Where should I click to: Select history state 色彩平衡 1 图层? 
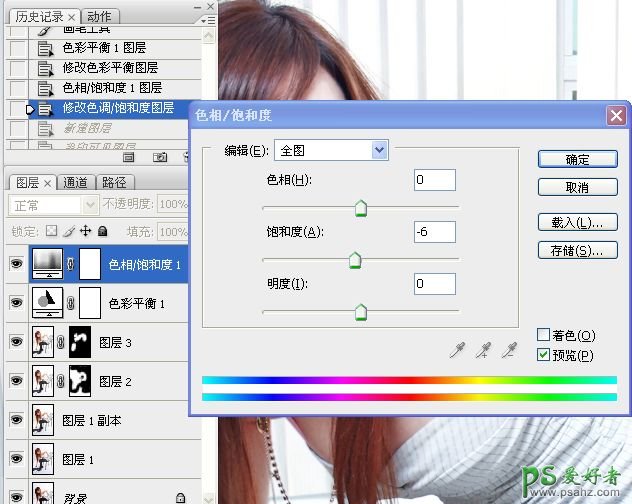[104, 49]
